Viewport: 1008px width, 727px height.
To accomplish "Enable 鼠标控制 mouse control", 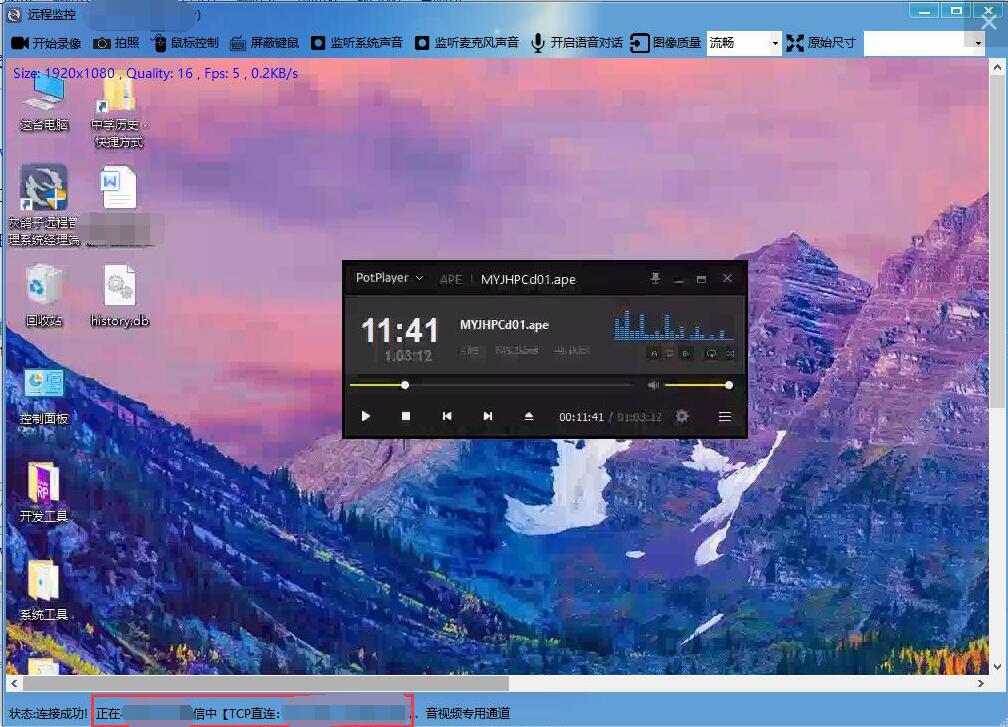I will click(x=159, y=43).
